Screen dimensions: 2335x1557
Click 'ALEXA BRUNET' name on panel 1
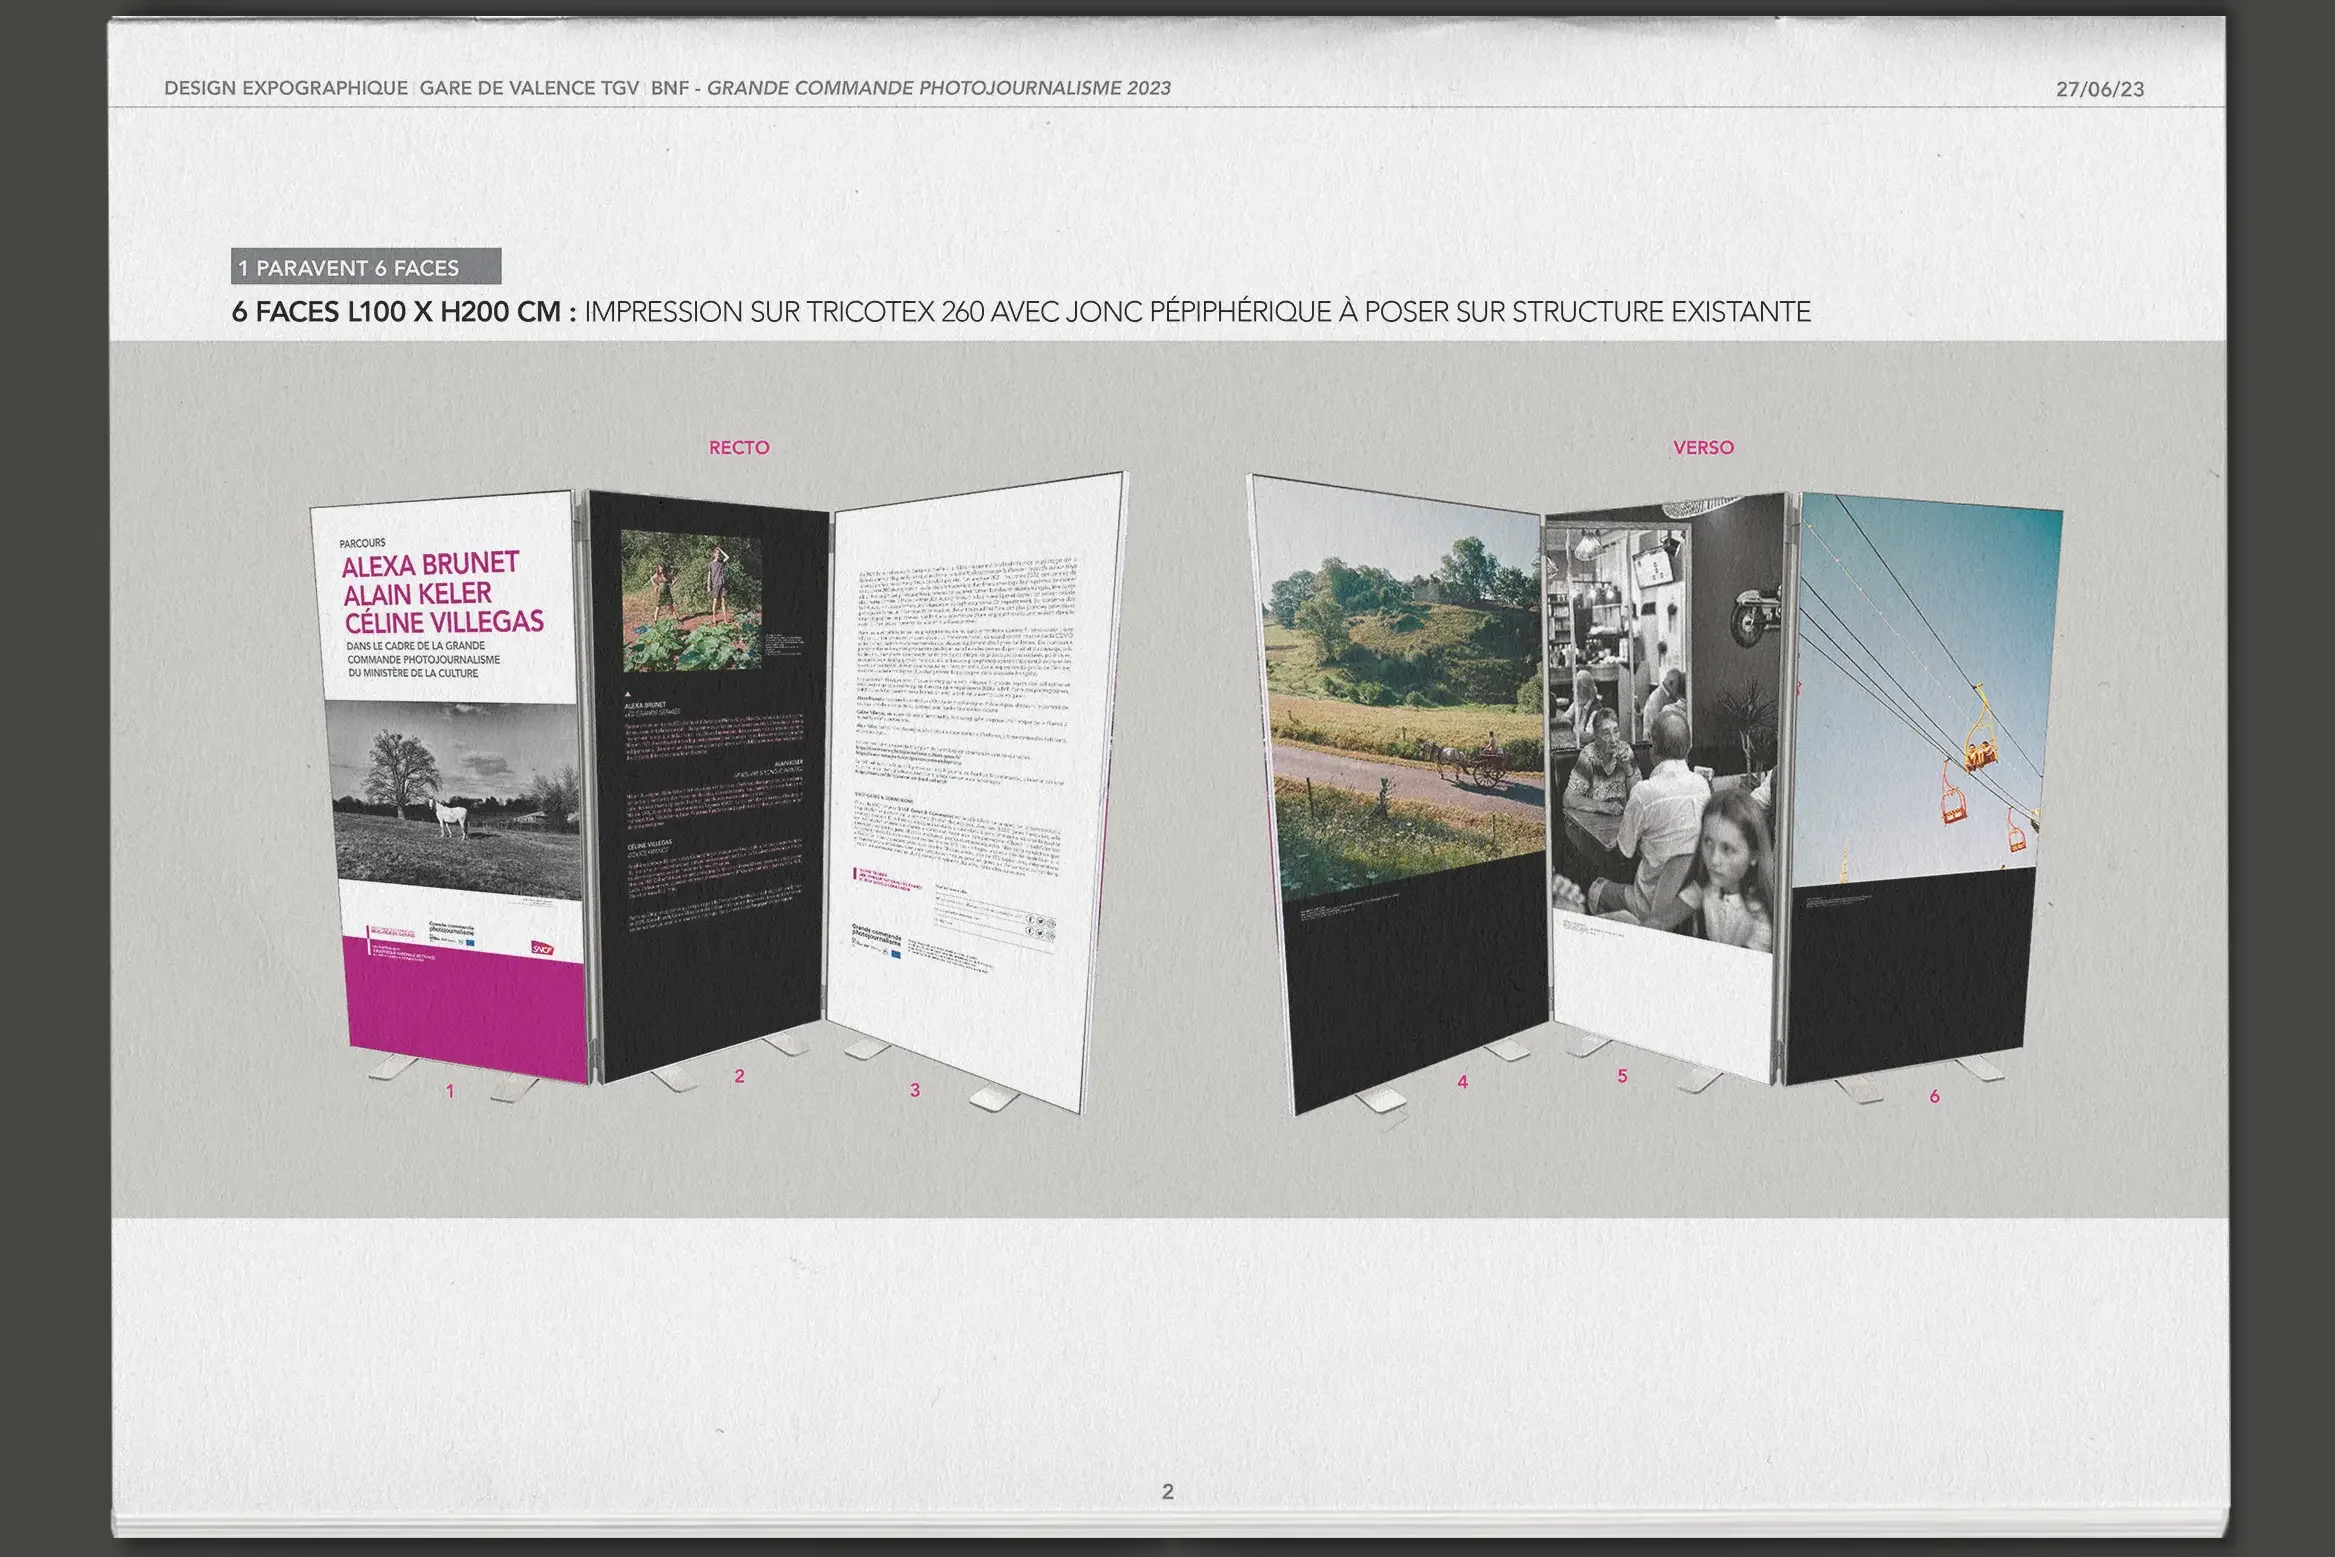coord(430,565)
